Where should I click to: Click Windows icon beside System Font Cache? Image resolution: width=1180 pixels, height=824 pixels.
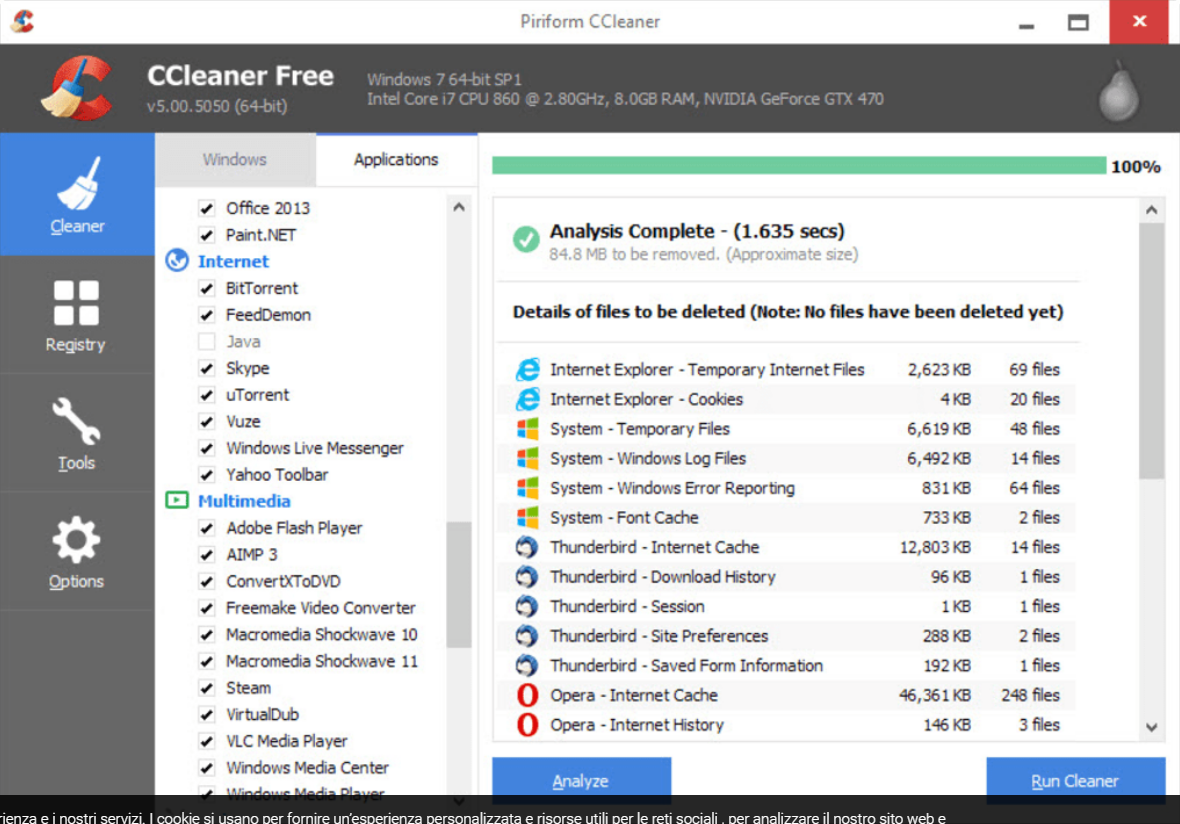(528, 518)
